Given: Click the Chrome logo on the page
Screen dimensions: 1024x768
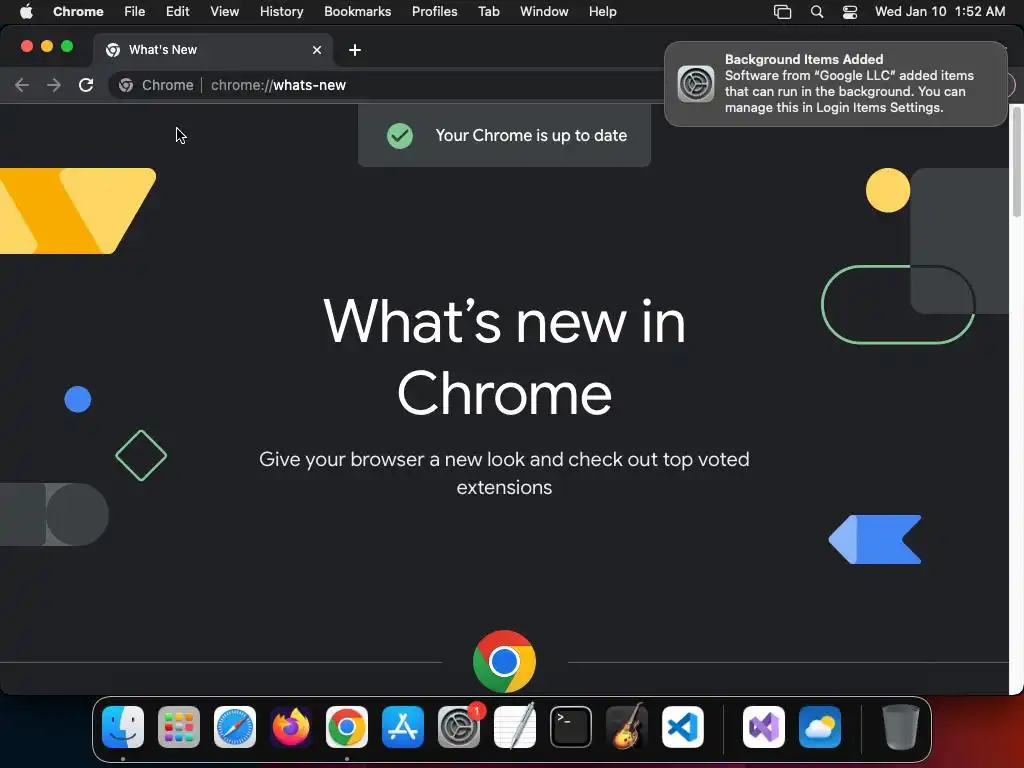Looking at the screenshot, I should click(x=504, y=661).
